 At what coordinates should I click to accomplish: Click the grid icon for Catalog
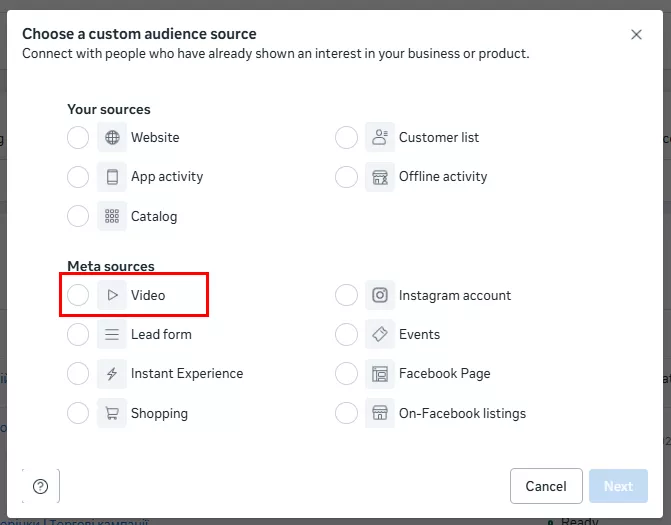tap(112, 216)
